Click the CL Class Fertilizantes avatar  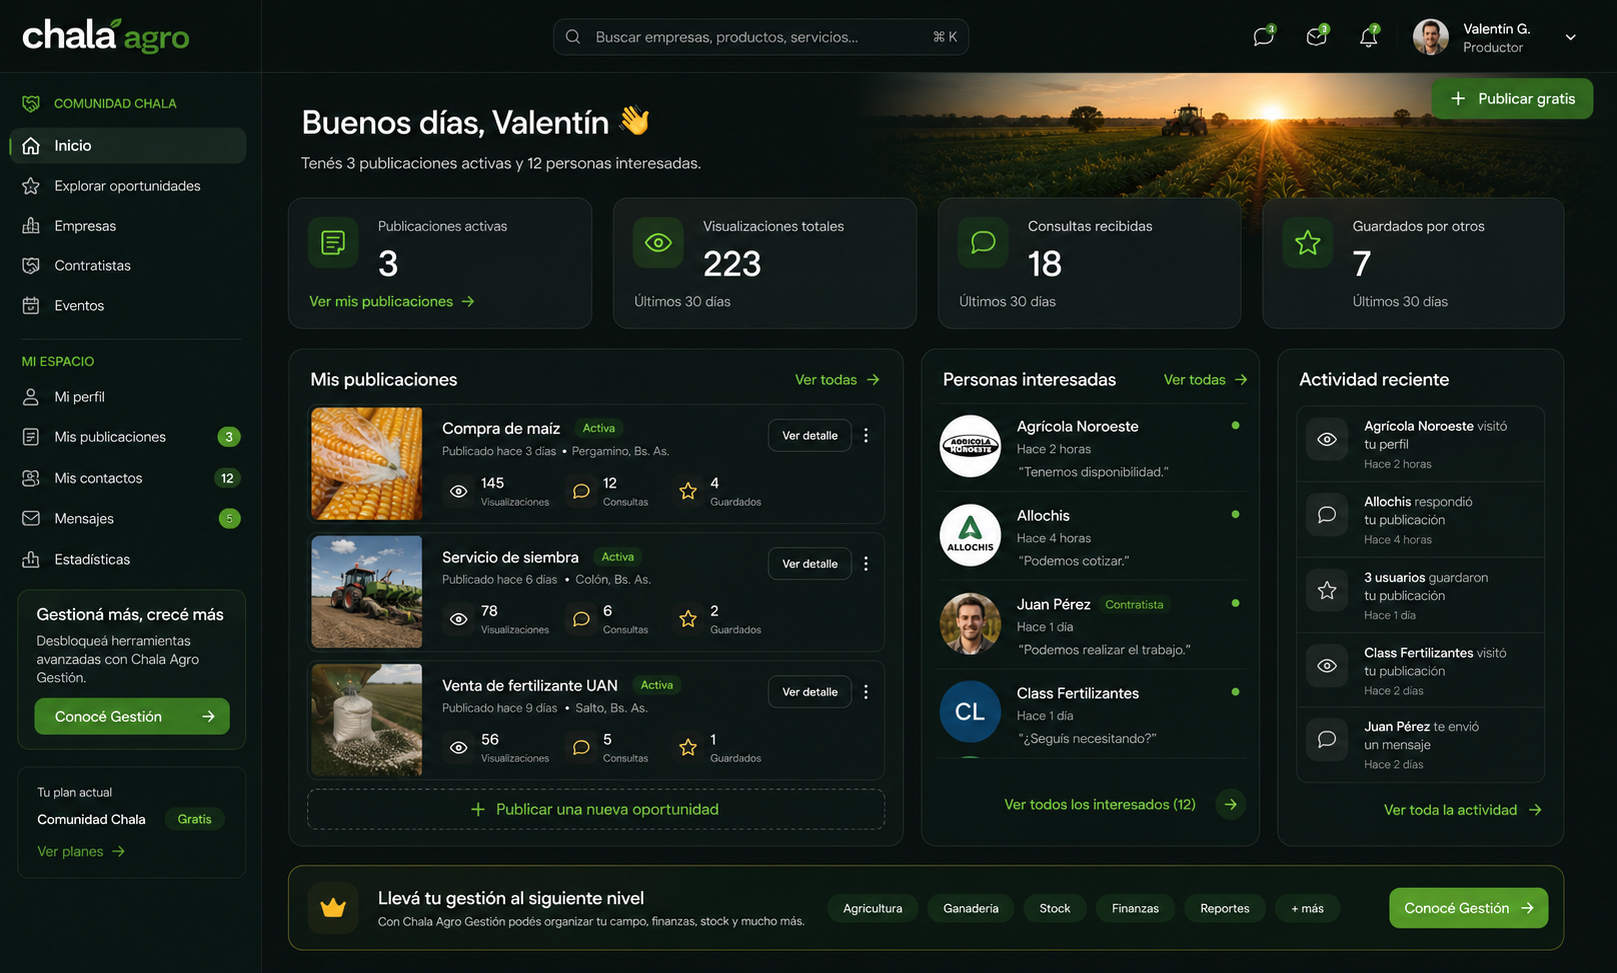pos(970,712)
